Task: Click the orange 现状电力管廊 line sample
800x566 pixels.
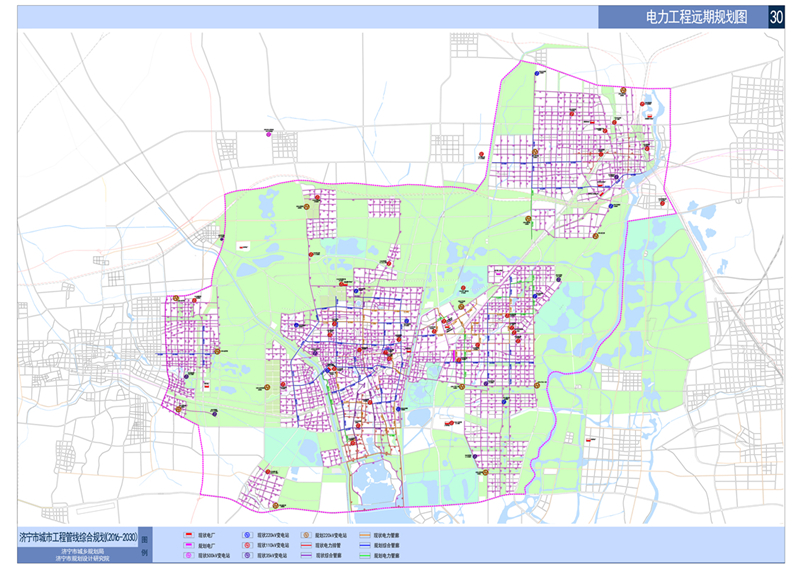Action: pyautogui.click(x=365, y=535)
